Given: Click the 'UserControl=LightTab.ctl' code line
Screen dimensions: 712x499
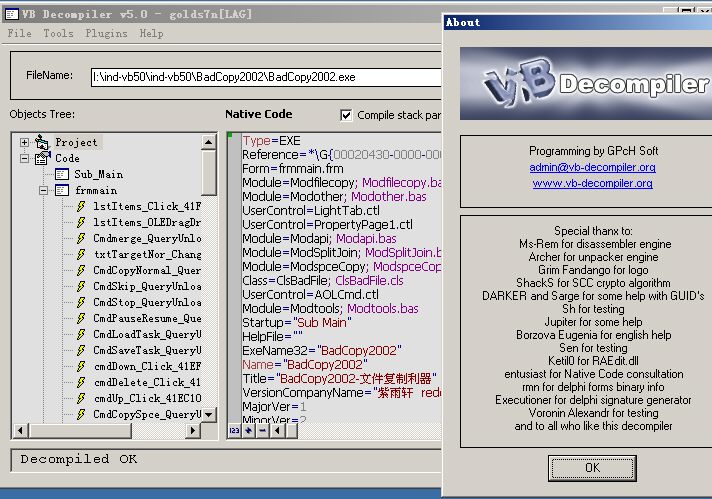Looking at the screenshot, I should click(311, 211).
